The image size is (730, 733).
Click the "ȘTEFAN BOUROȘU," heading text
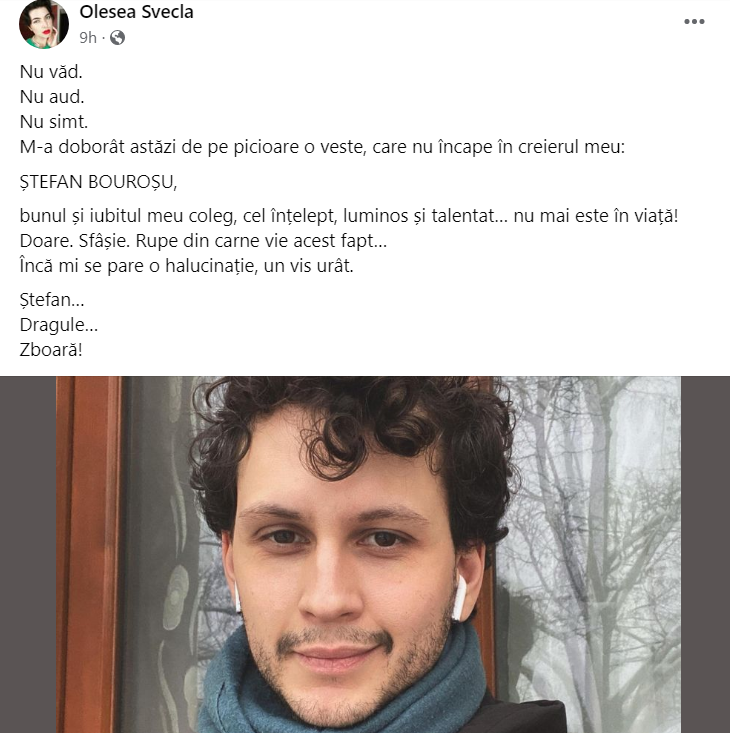pyautogui.click(x=98, y=182)
